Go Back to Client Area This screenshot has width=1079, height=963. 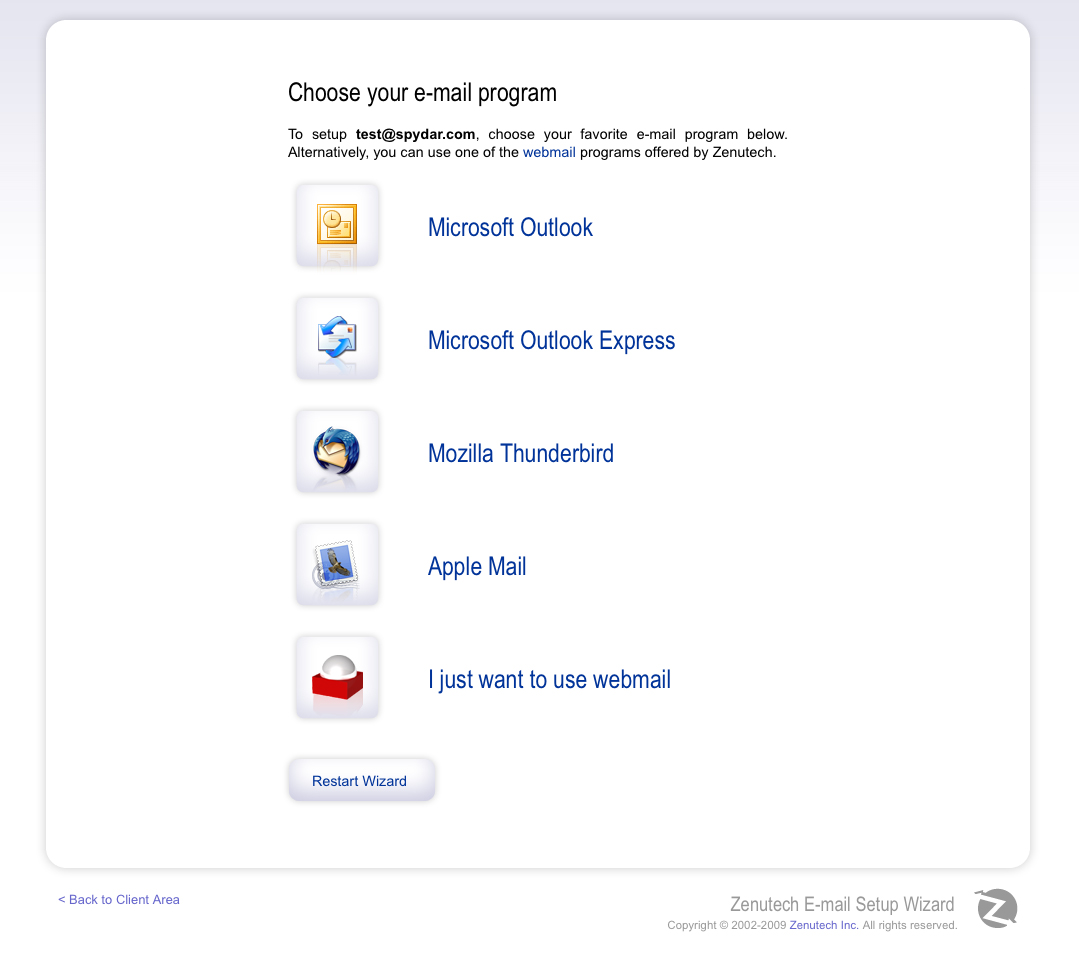(118, 900)
